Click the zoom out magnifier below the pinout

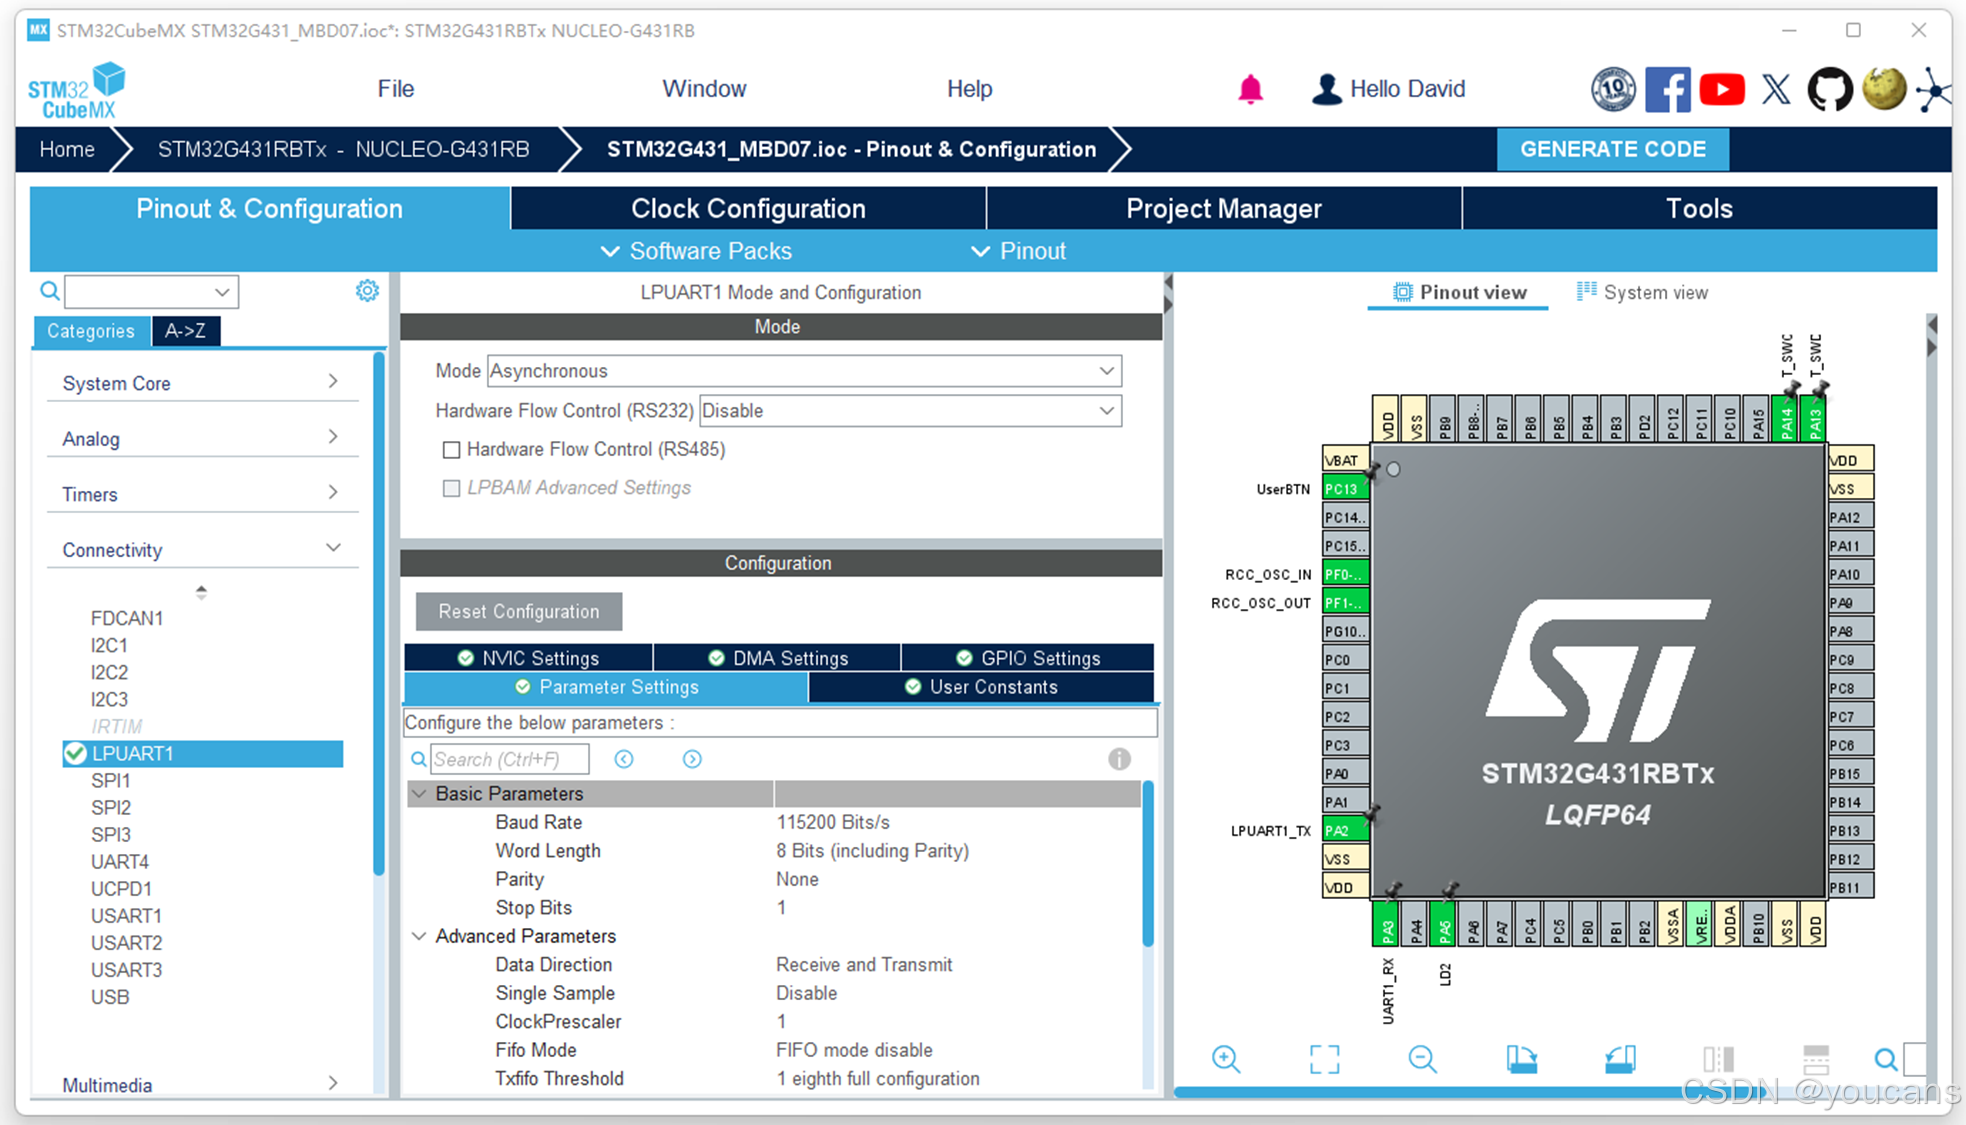pyautogui.click(x=1422, y=1059)
